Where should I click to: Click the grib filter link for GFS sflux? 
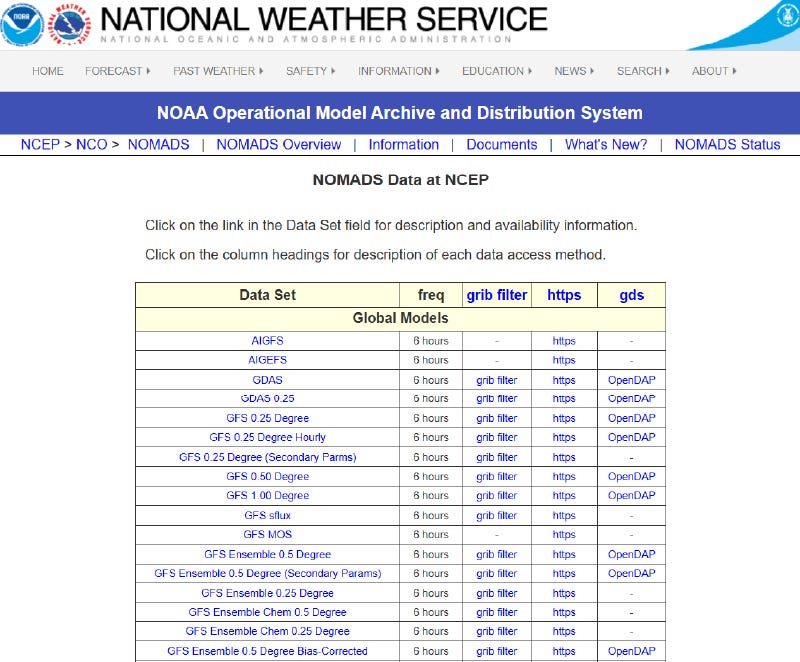(496, 515)
